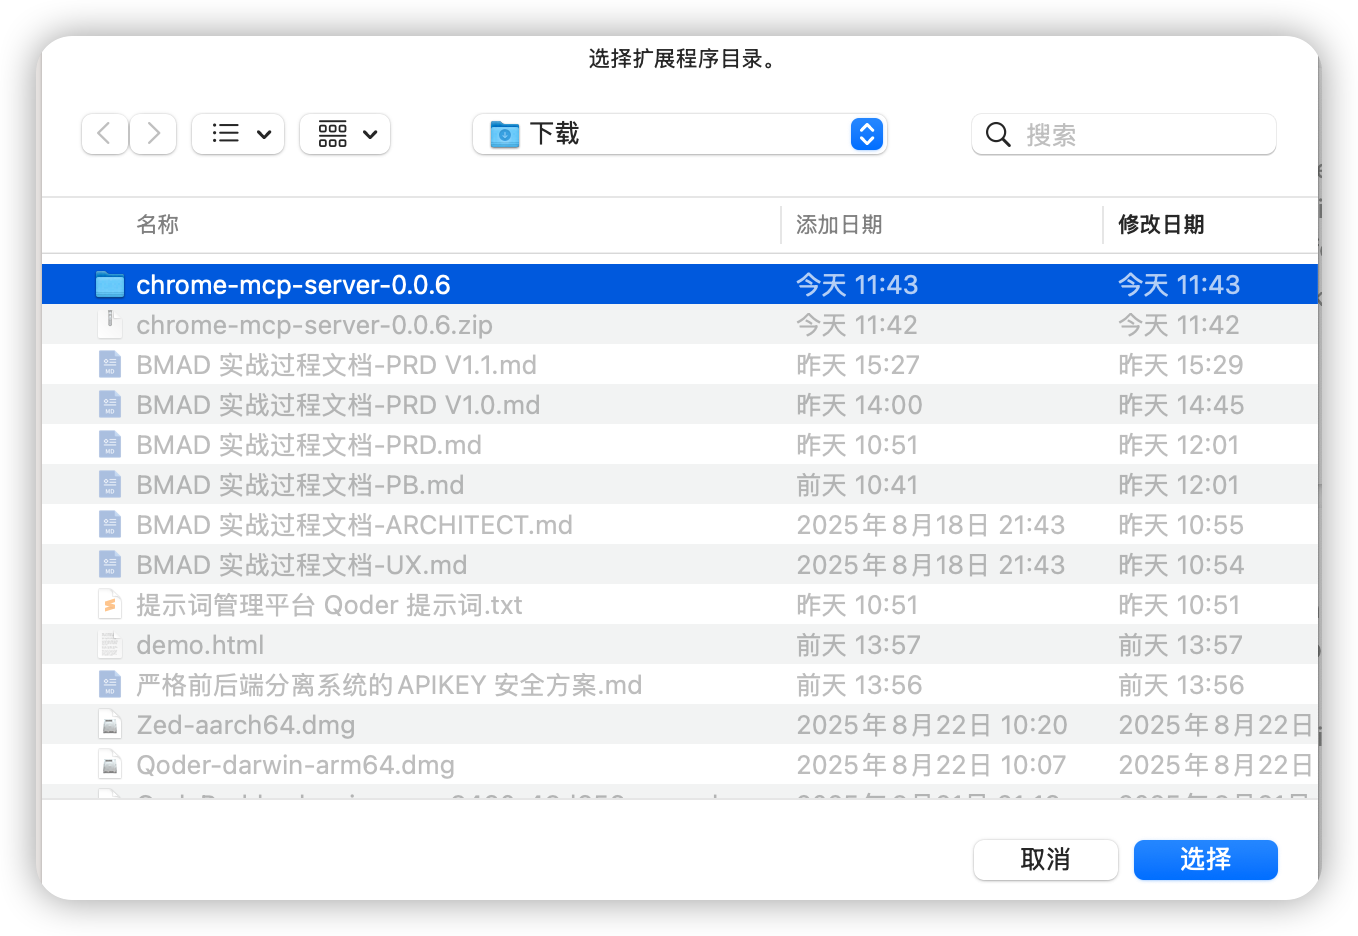Image resolution: width=1358 pixels, height=936 pixels.
Task: Focus the 搜索 search field
Action: pyautogui.click(x=1140, y=135)
